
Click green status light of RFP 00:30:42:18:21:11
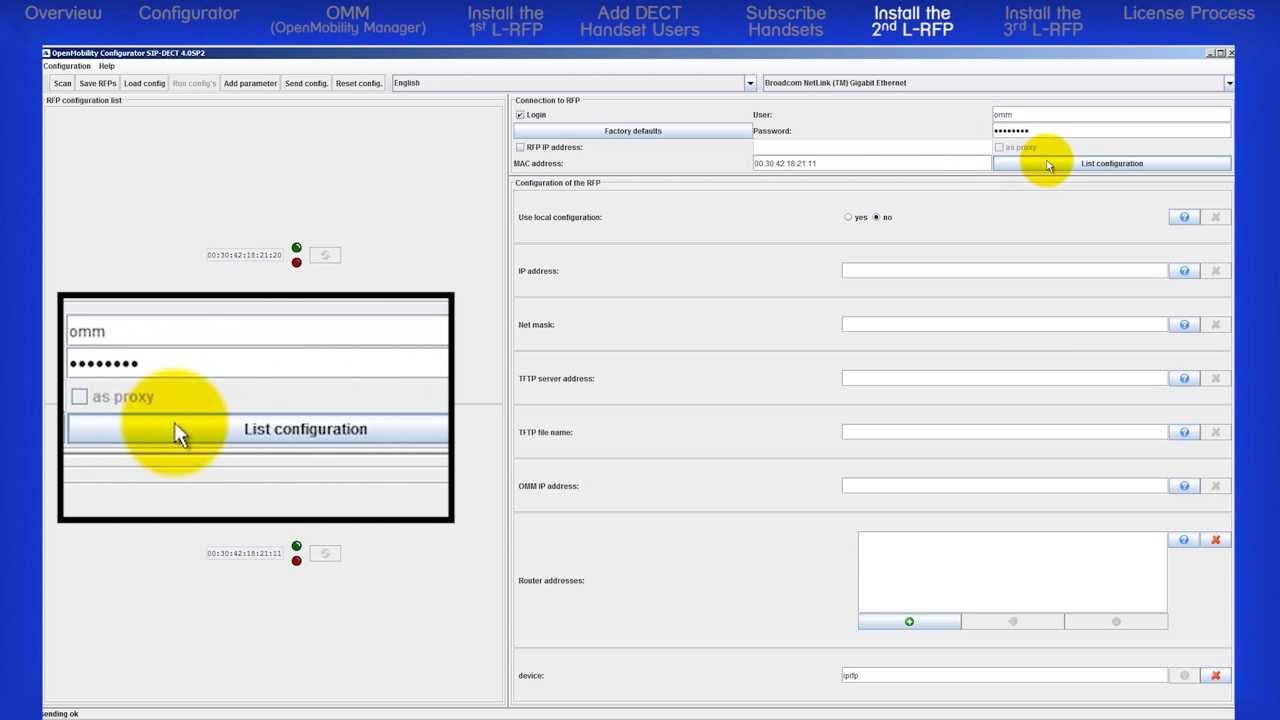pyautogui.click(x=296, y=546)
